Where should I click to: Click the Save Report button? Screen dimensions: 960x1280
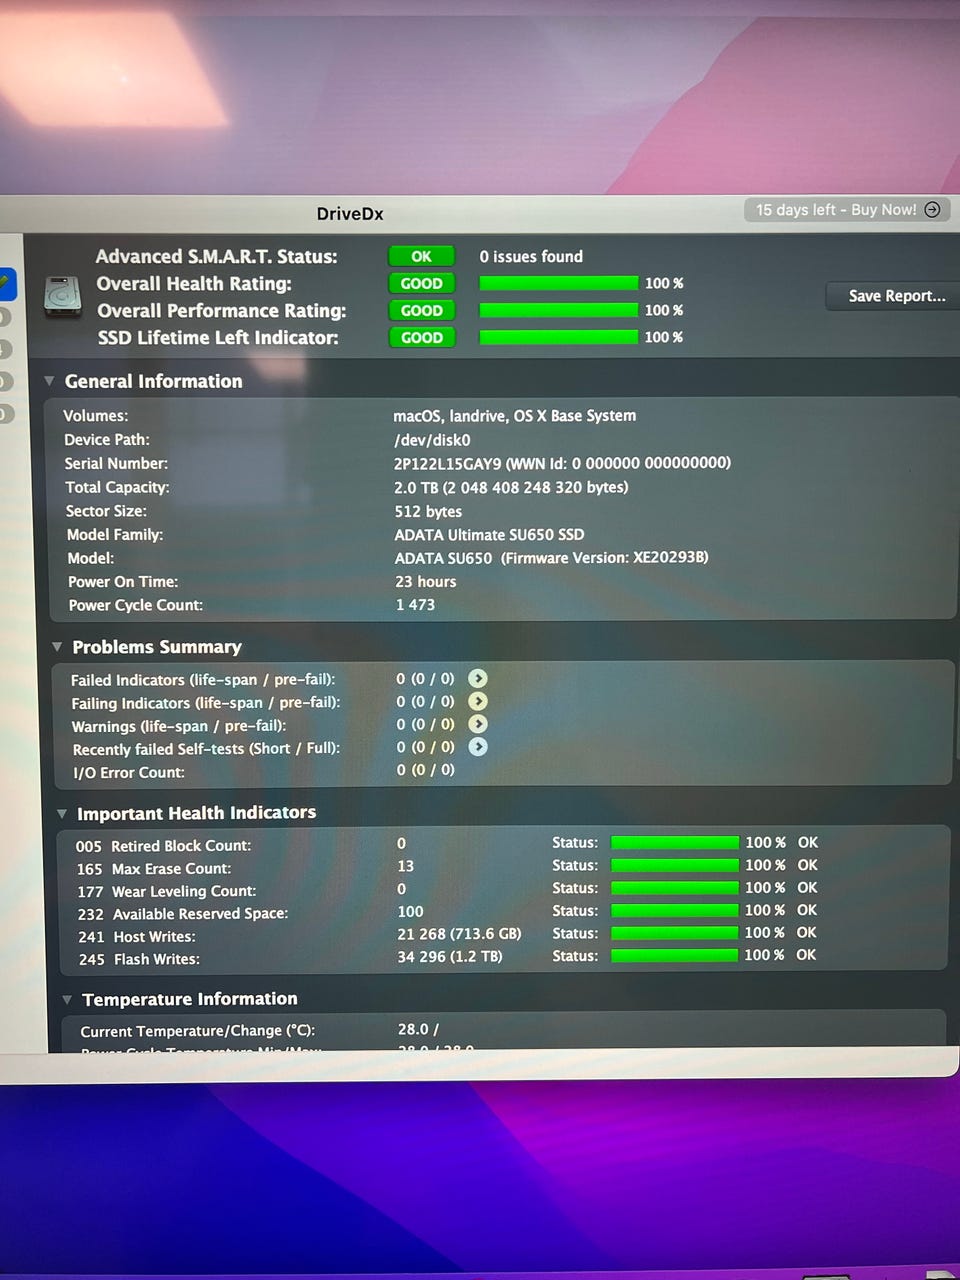tap(895, 296)
